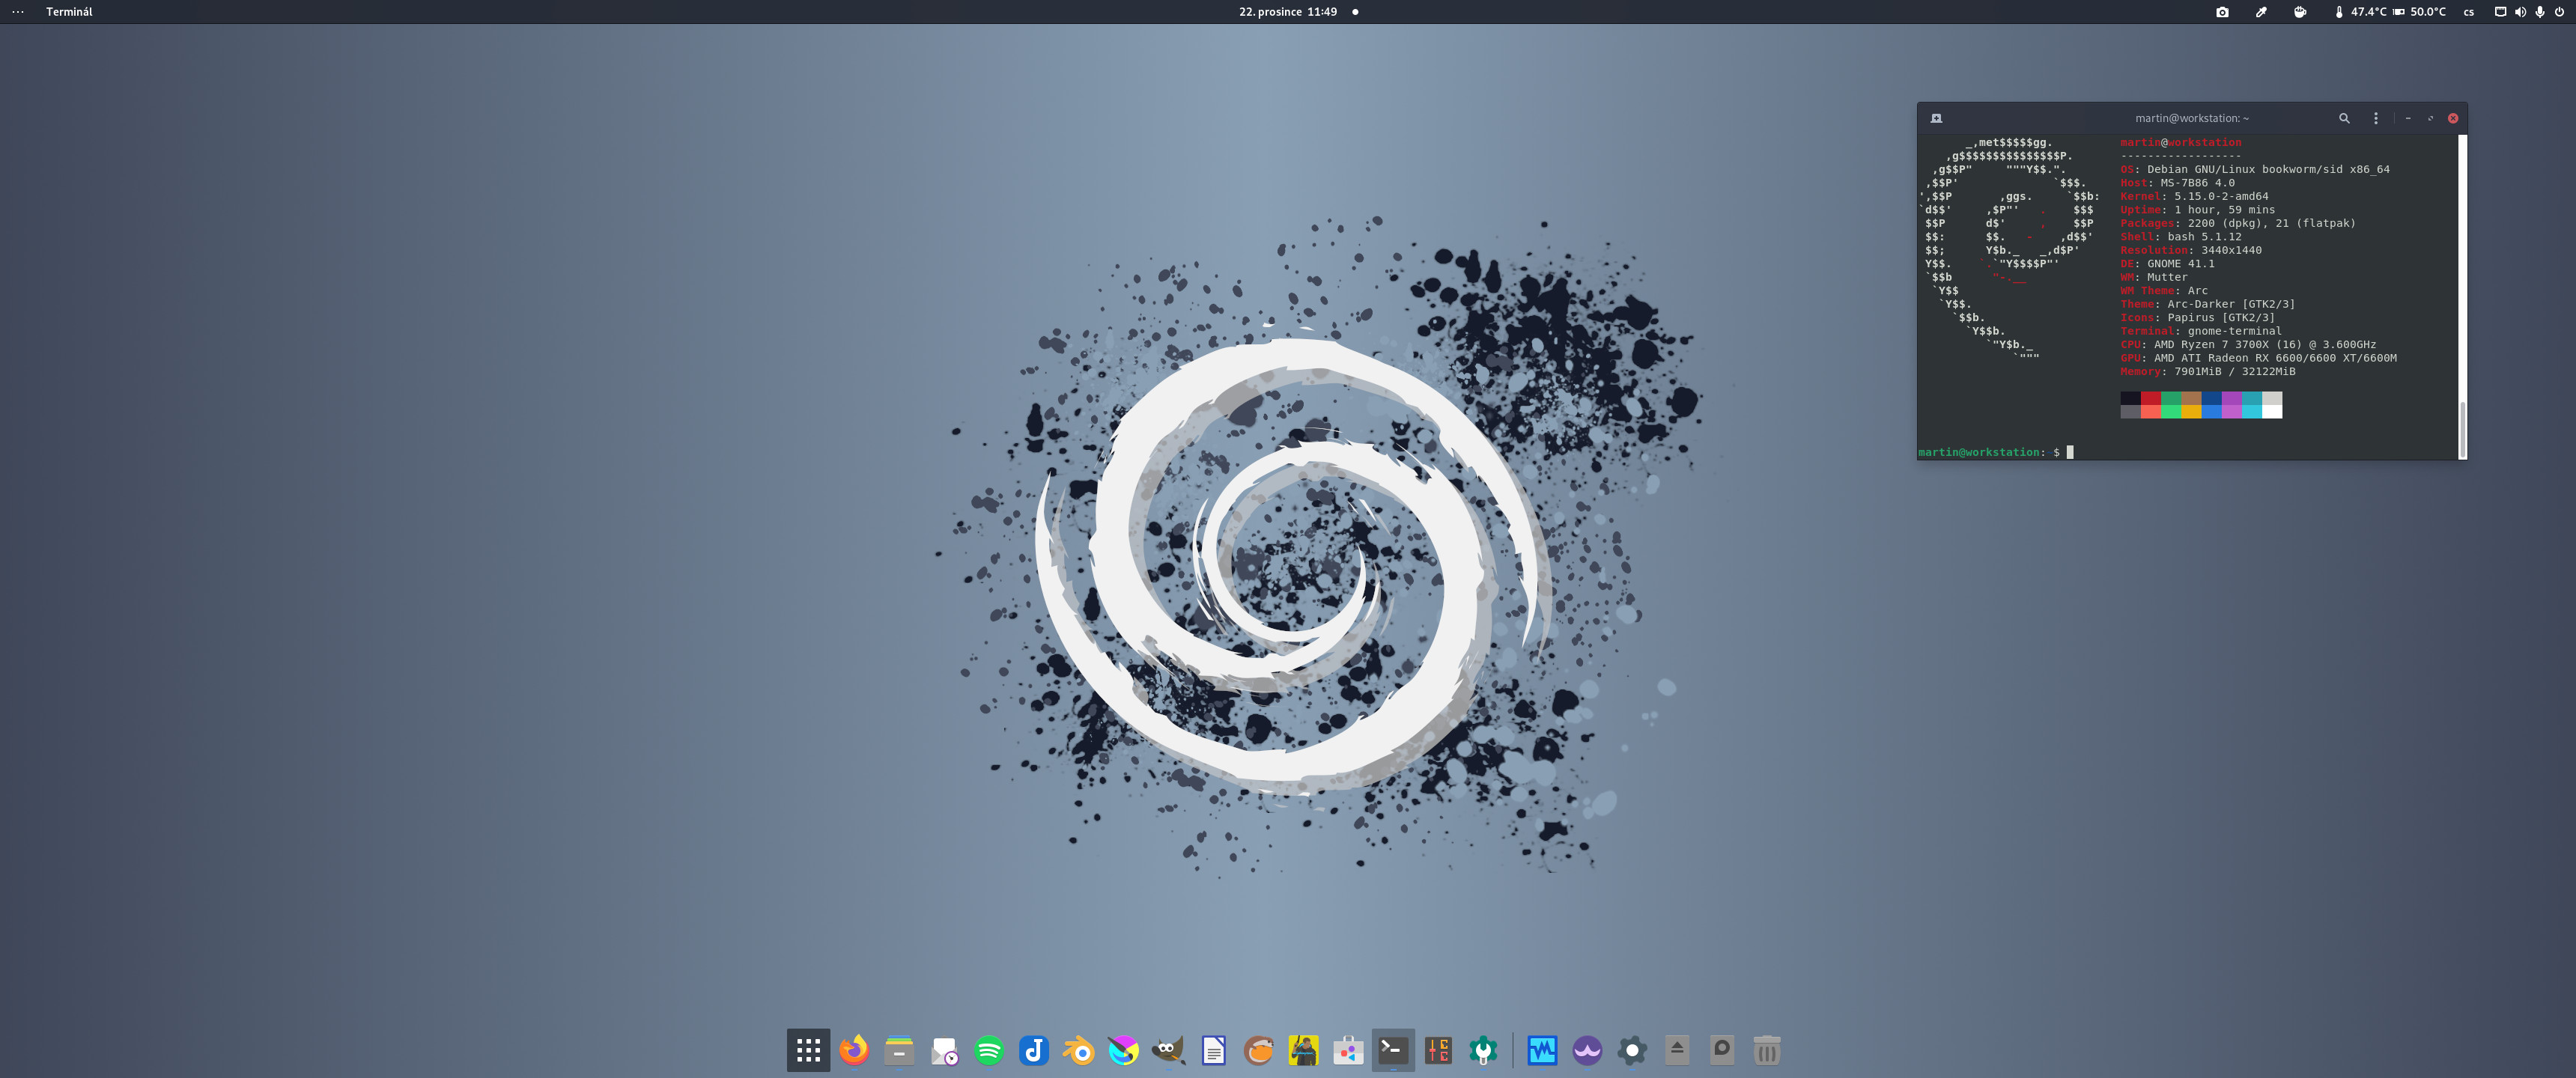Viewport: 2576px width, 1078px height.
Task: Open the clock calendar 22. prosince 11:49
Action: click(x=1287, y=12)
